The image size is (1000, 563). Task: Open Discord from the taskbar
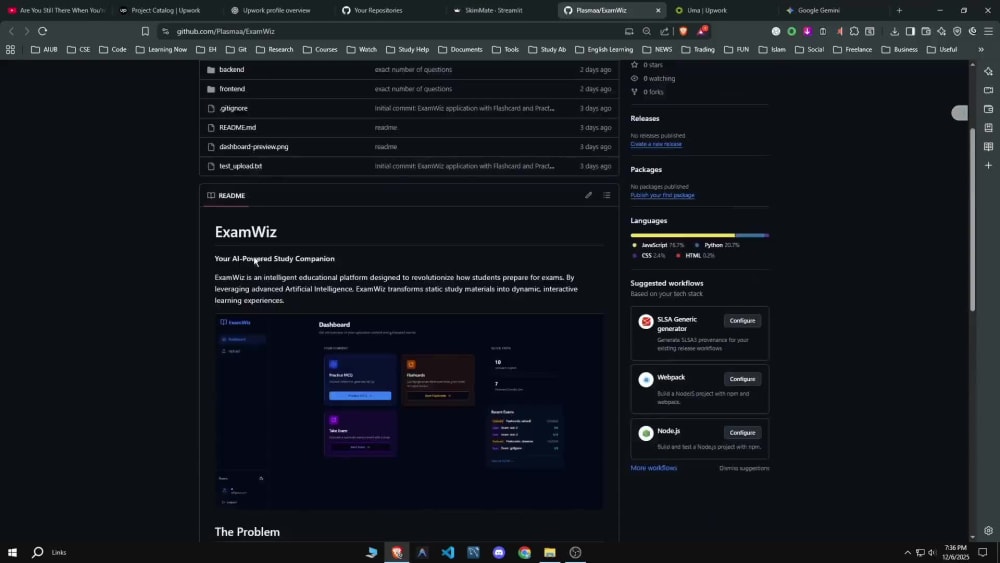499,553
